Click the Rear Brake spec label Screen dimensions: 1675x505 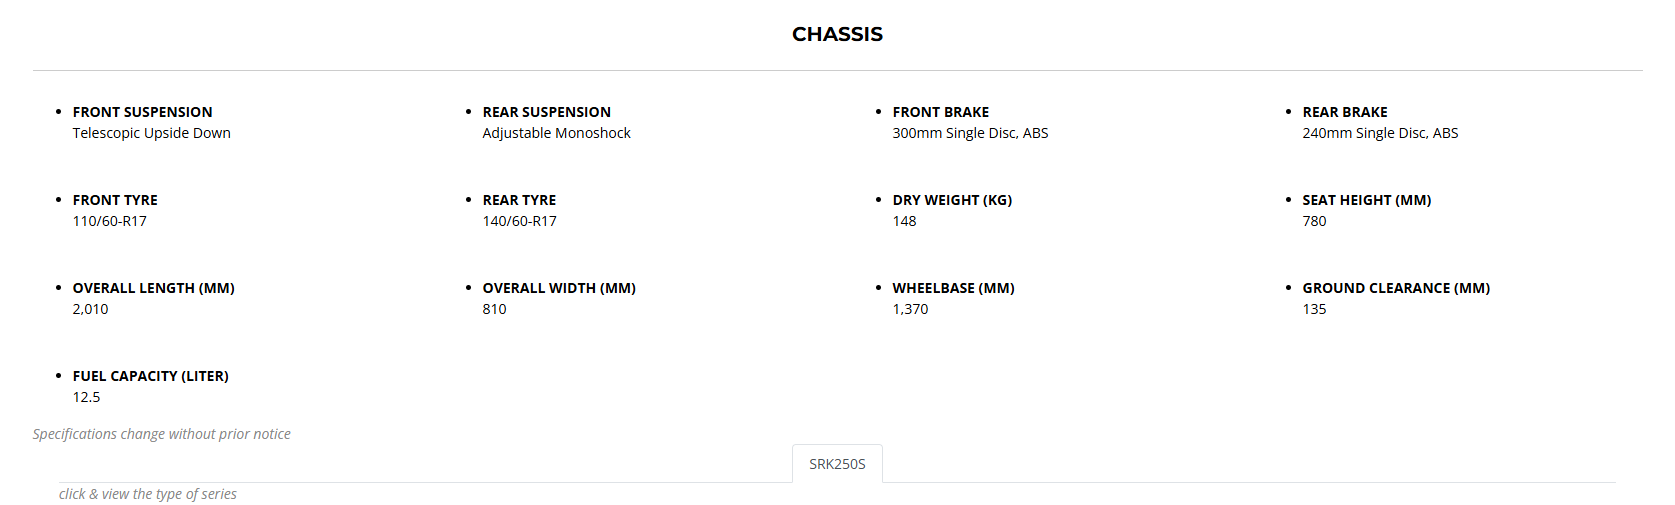pos(1344,112)
